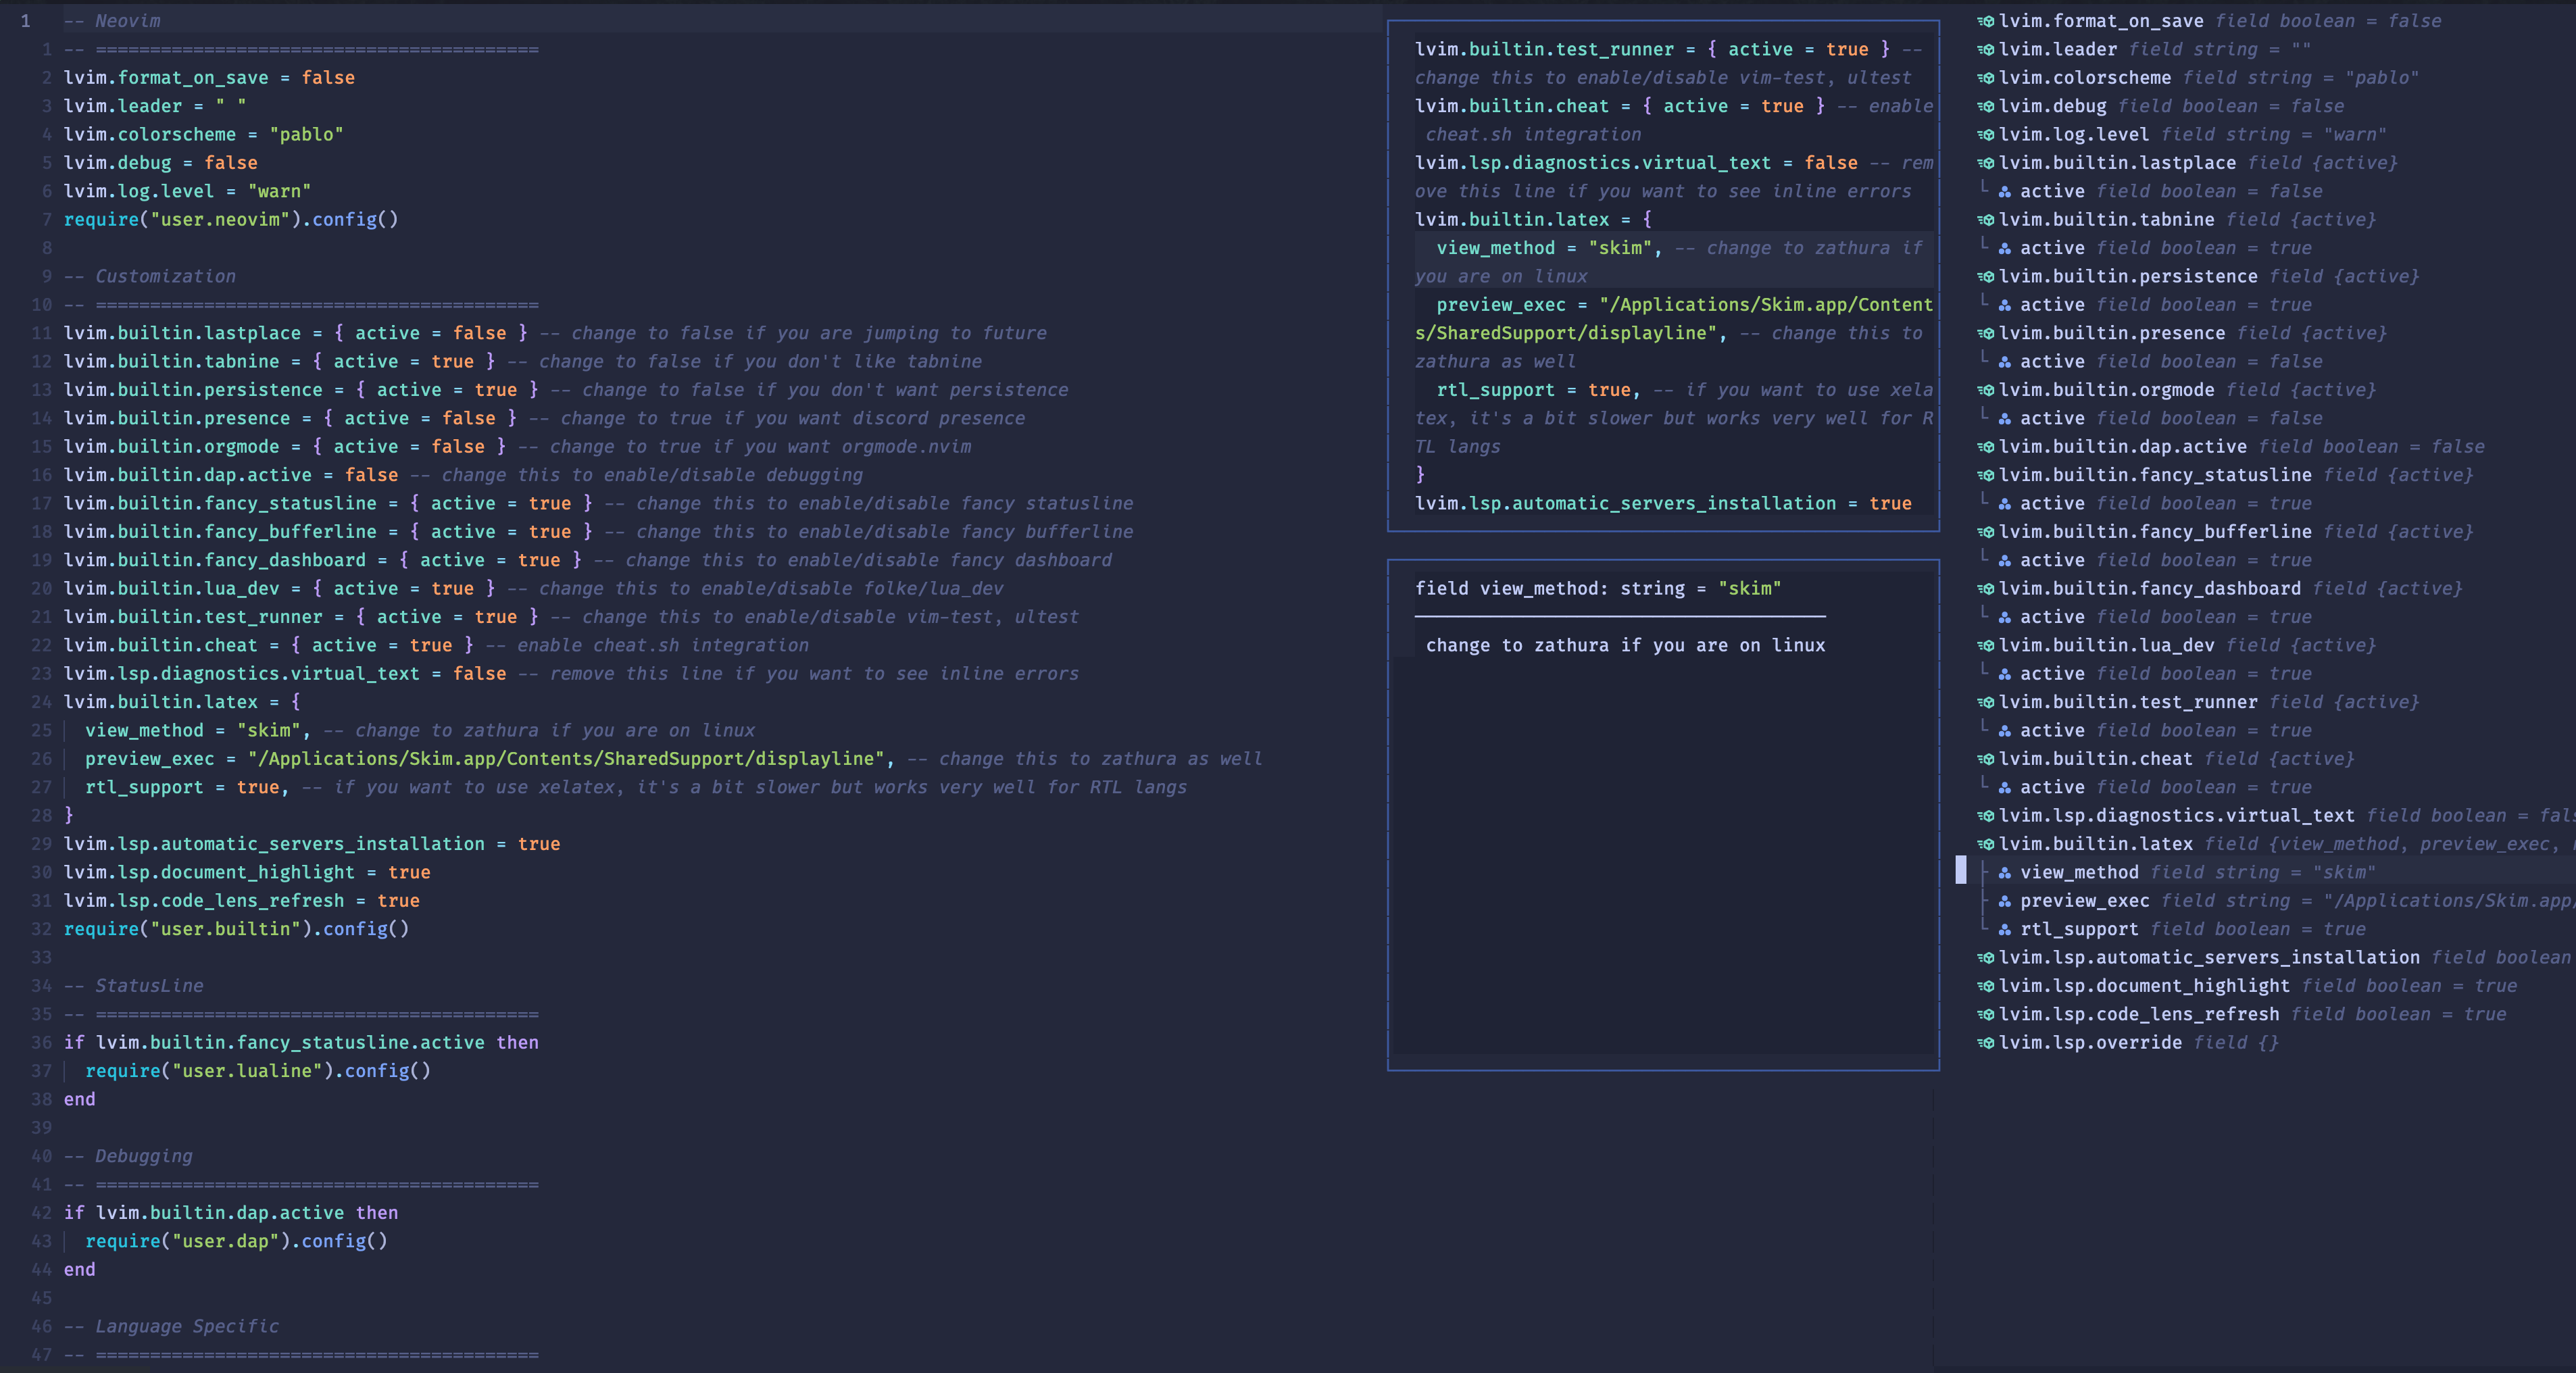Screen dimensions: 2576x1373
Task: Click lvim.lsp.automatic_servers_installation line in the preview window
Action: click(x=1663, y=503)
